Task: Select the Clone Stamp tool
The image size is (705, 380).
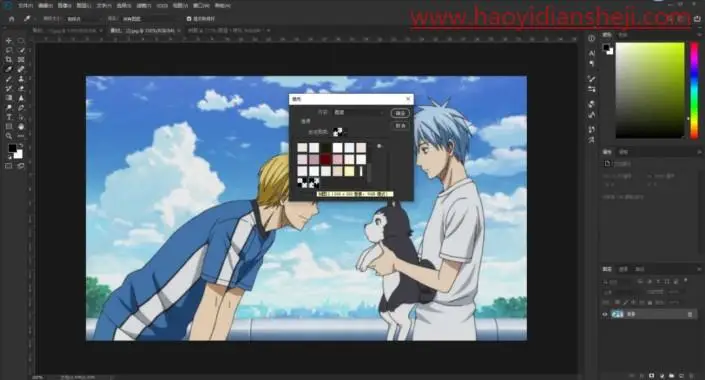Action: (x=21, y=79)
